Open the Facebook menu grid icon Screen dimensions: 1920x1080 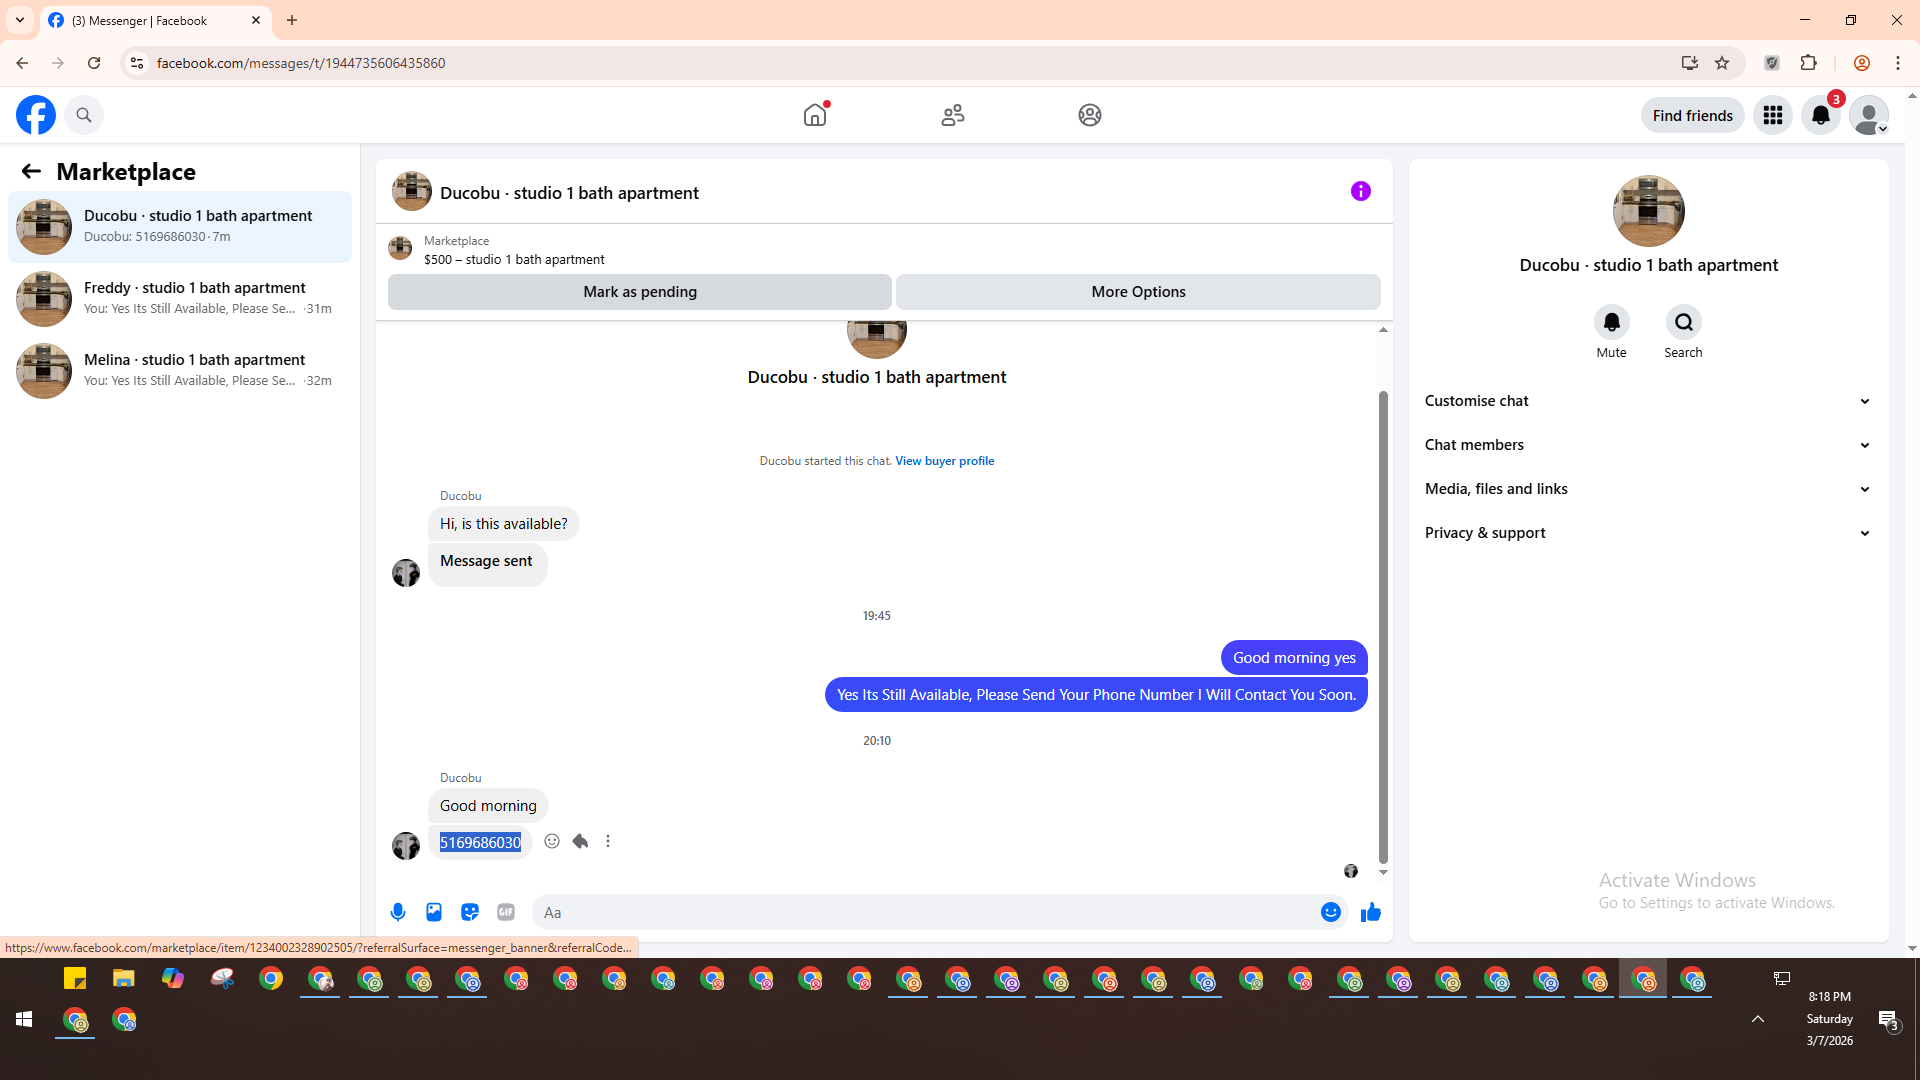click(x=1773, y=115)
